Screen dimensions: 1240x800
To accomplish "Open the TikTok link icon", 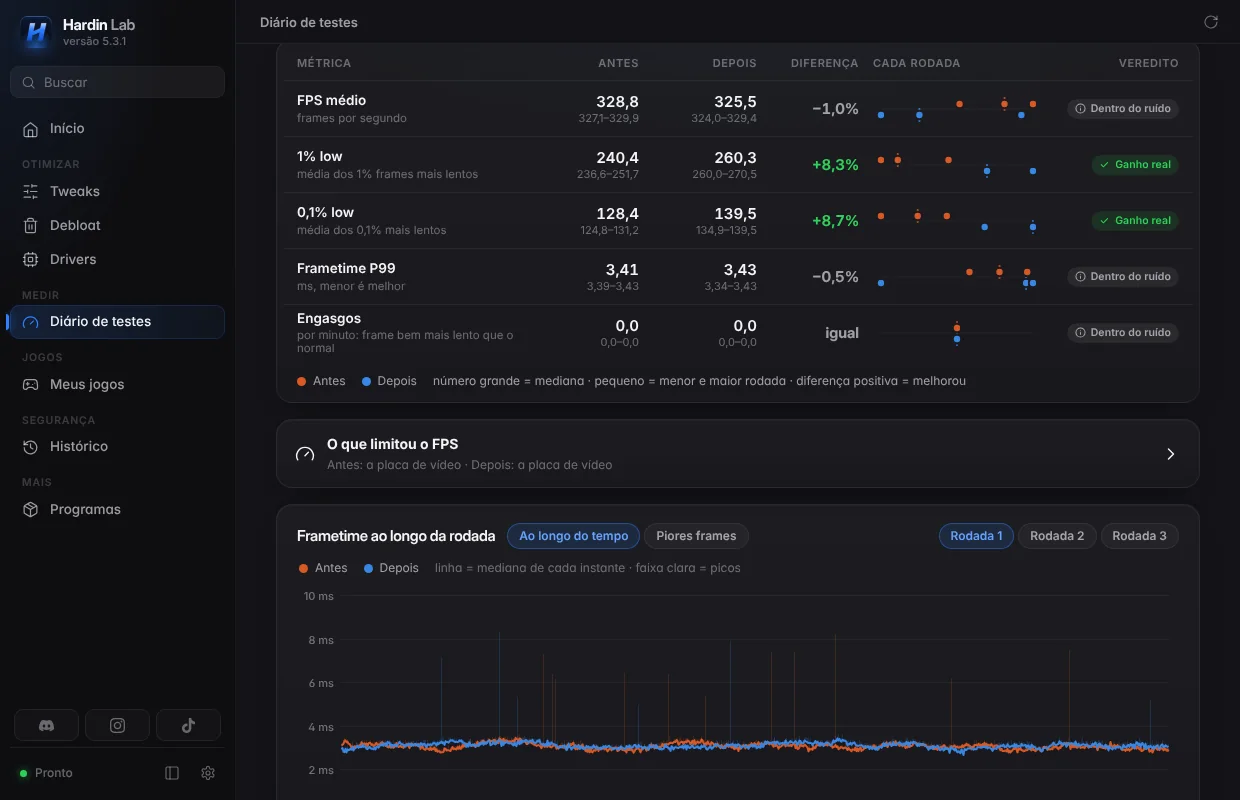I will point(188,725).
